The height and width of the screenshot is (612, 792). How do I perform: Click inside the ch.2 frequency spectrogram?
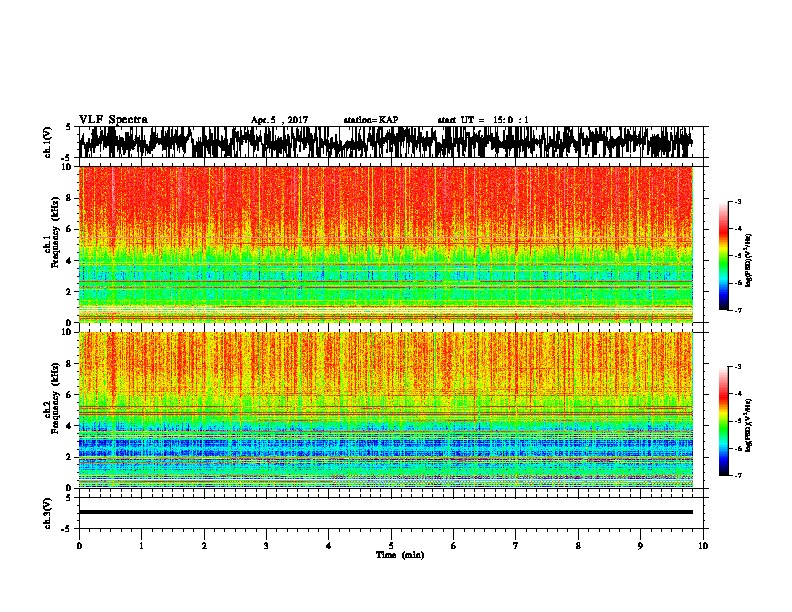(385, 410)
